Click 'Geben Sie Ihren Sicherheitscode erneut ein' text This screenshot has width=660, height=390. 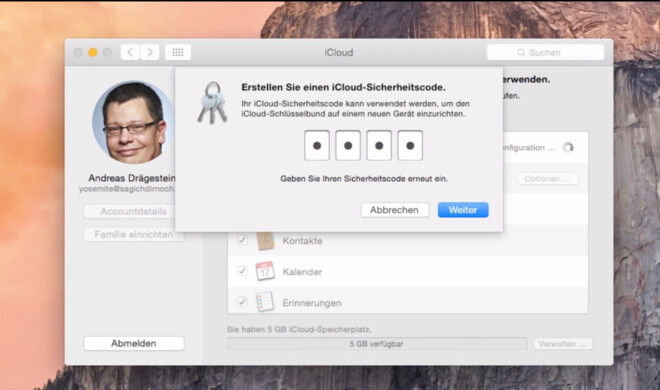(364, 179)
